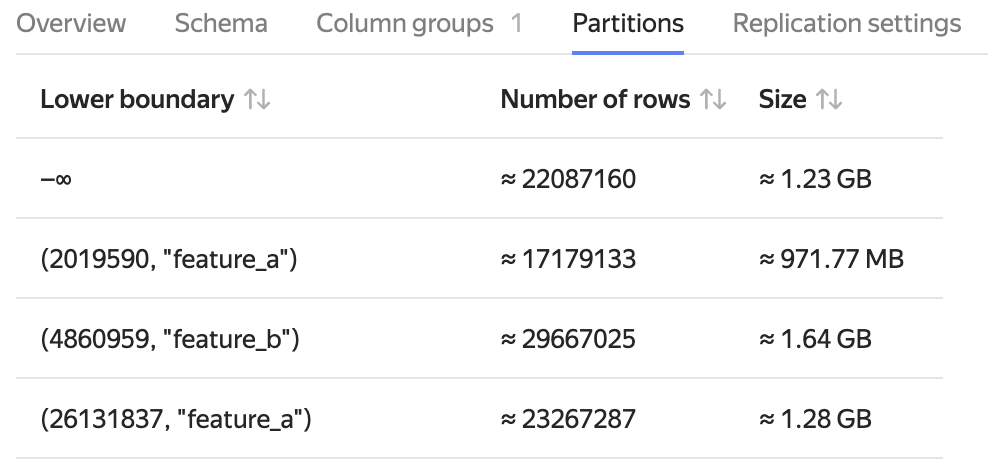The image size is (988, 470).
Task: Select the Partitions tab
Action: point(628,24)
